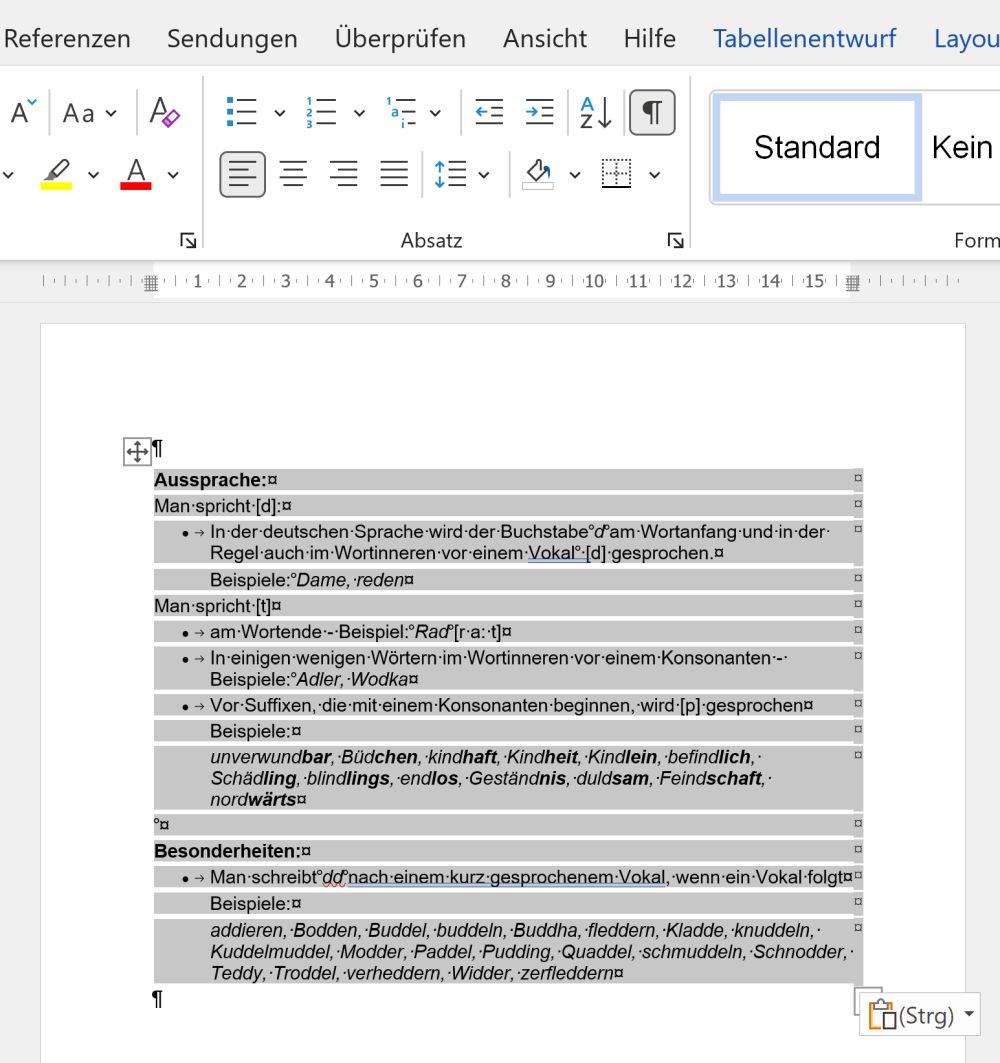This screenshot has width=1000, height=1063.
Task: Apply the Standard style
Action: (816, 148)
